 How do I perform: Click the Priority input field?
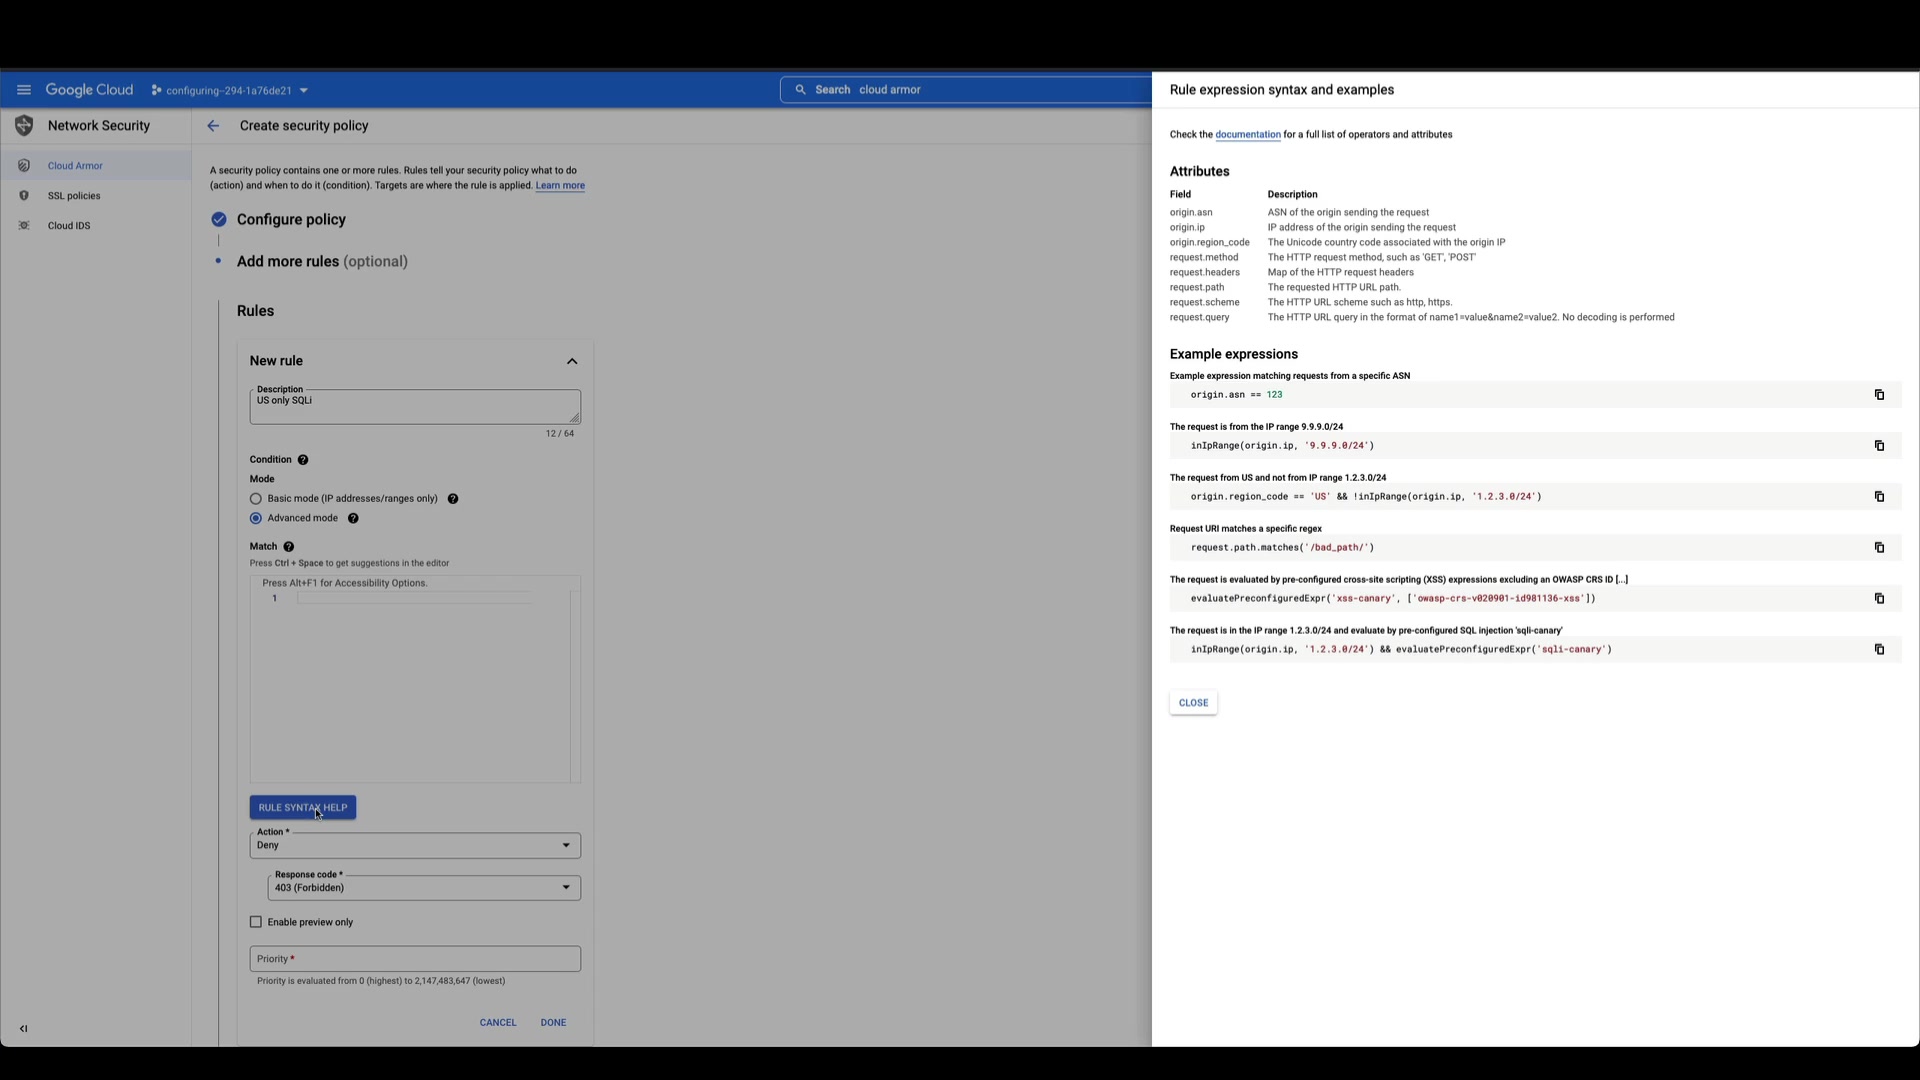[415, 959]
